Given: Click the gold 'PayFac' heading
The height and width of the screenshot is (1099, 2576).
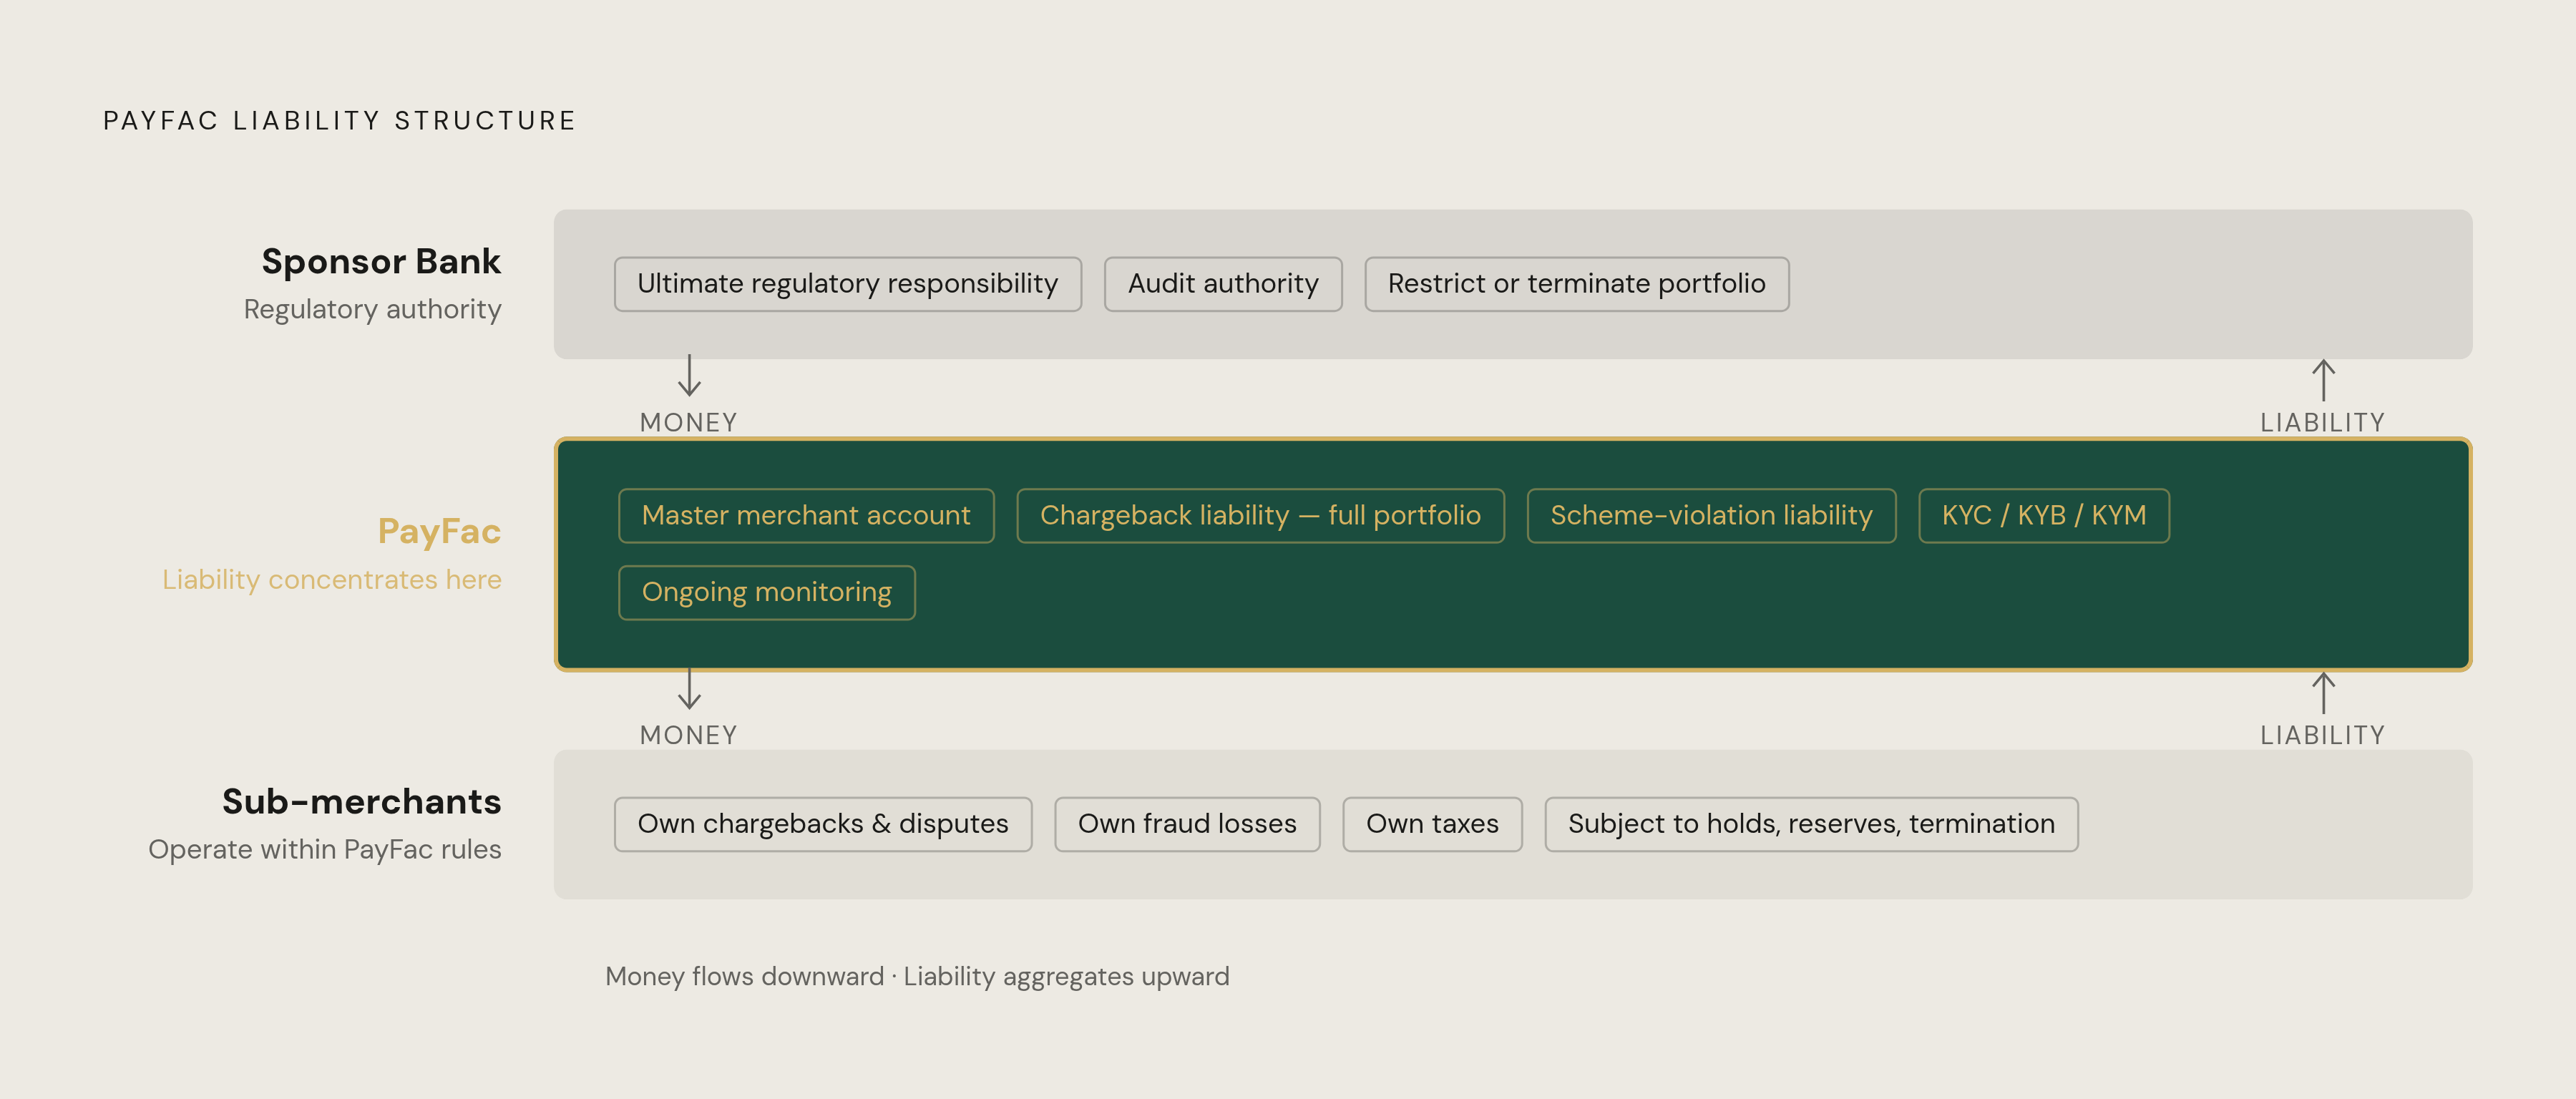Looking at the screenshot, I should click(439, 531).
